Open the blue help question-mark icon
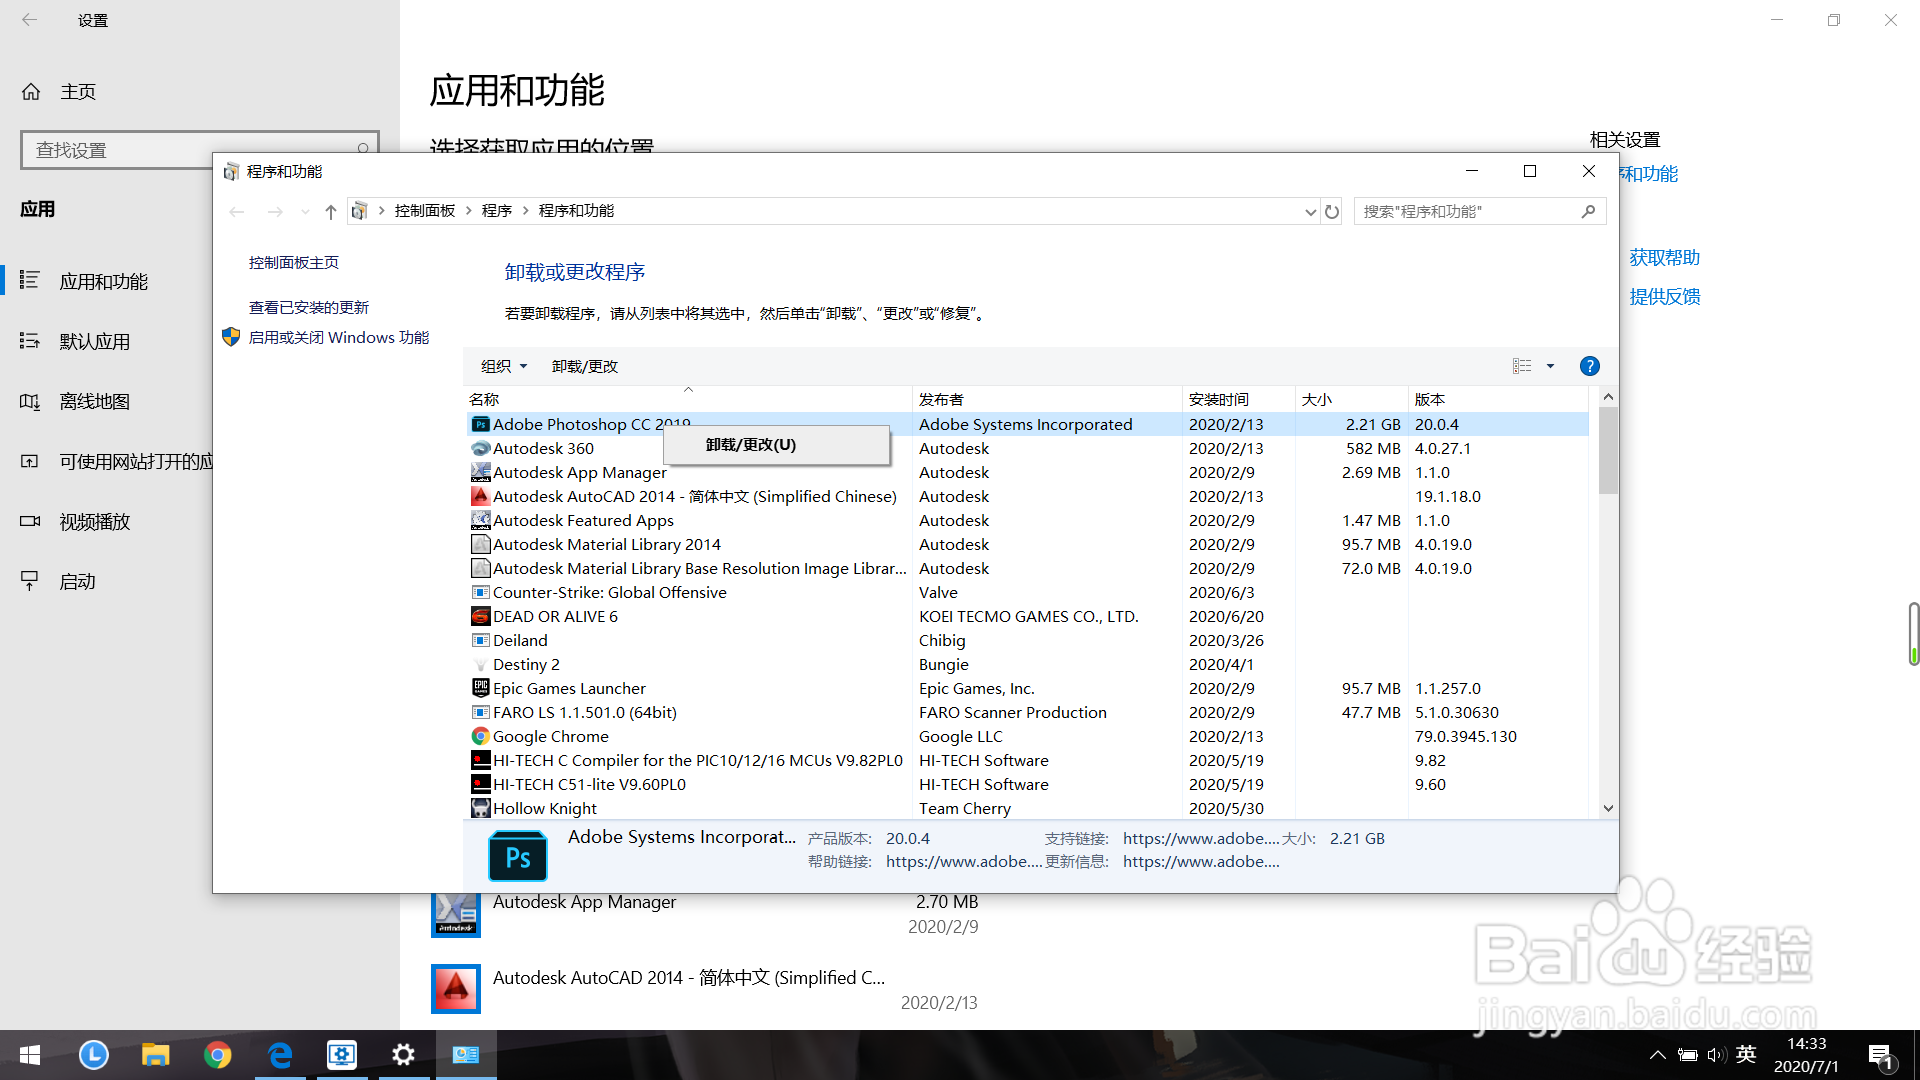 pos(1589,366)
